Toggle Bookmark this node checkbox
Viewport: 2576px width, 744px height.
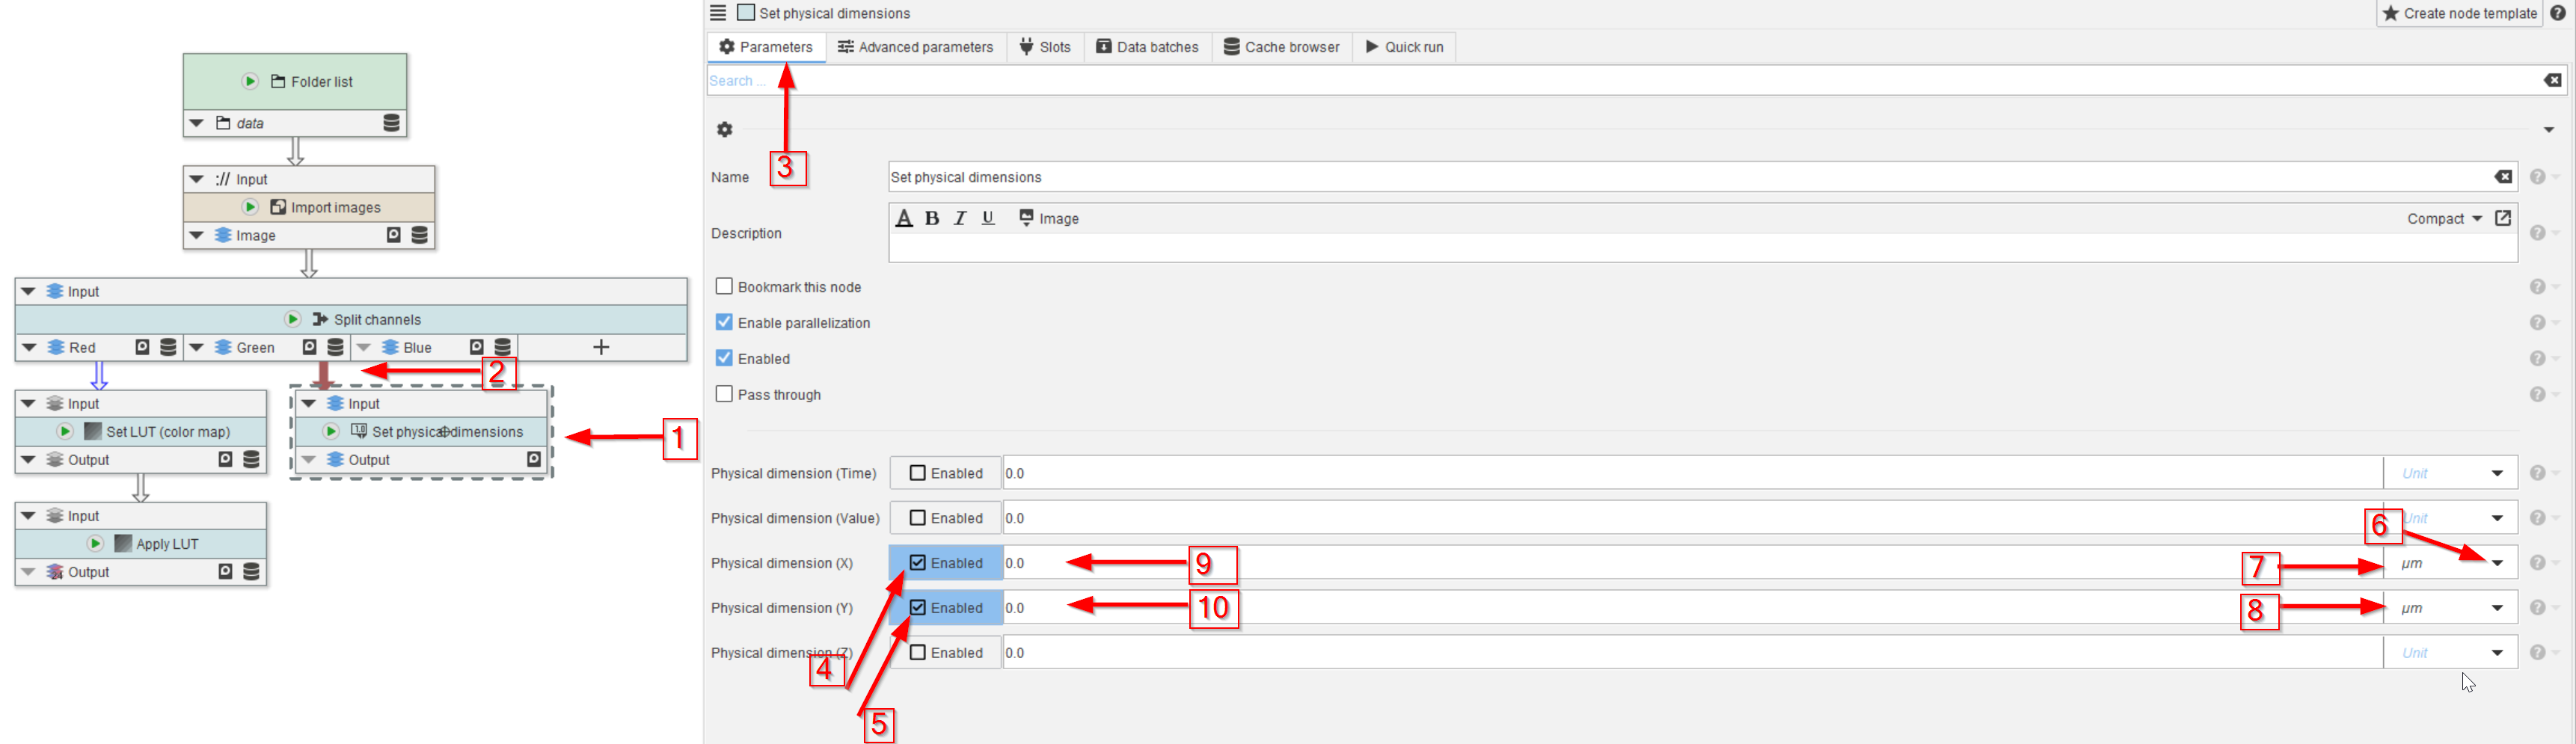(724, 287)
